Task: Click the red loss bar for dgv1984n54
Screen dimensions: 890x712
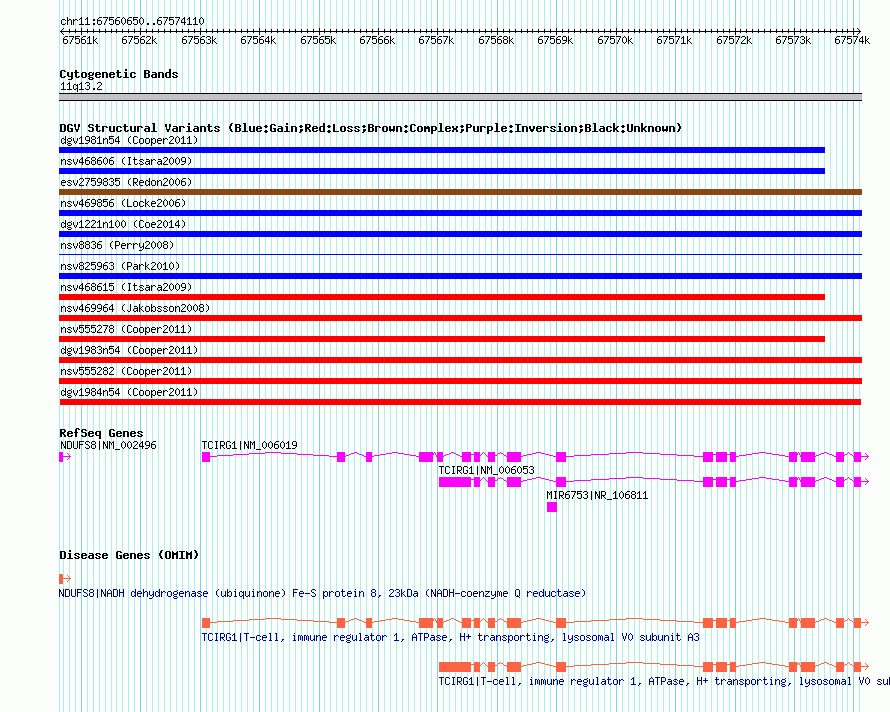Action: pos(460,403)
